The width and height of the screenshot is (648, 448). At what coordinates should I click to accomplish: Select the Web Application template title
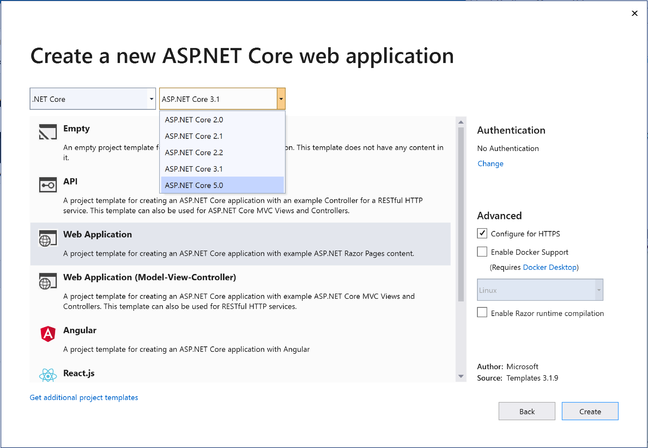click(x=98, y=234)
